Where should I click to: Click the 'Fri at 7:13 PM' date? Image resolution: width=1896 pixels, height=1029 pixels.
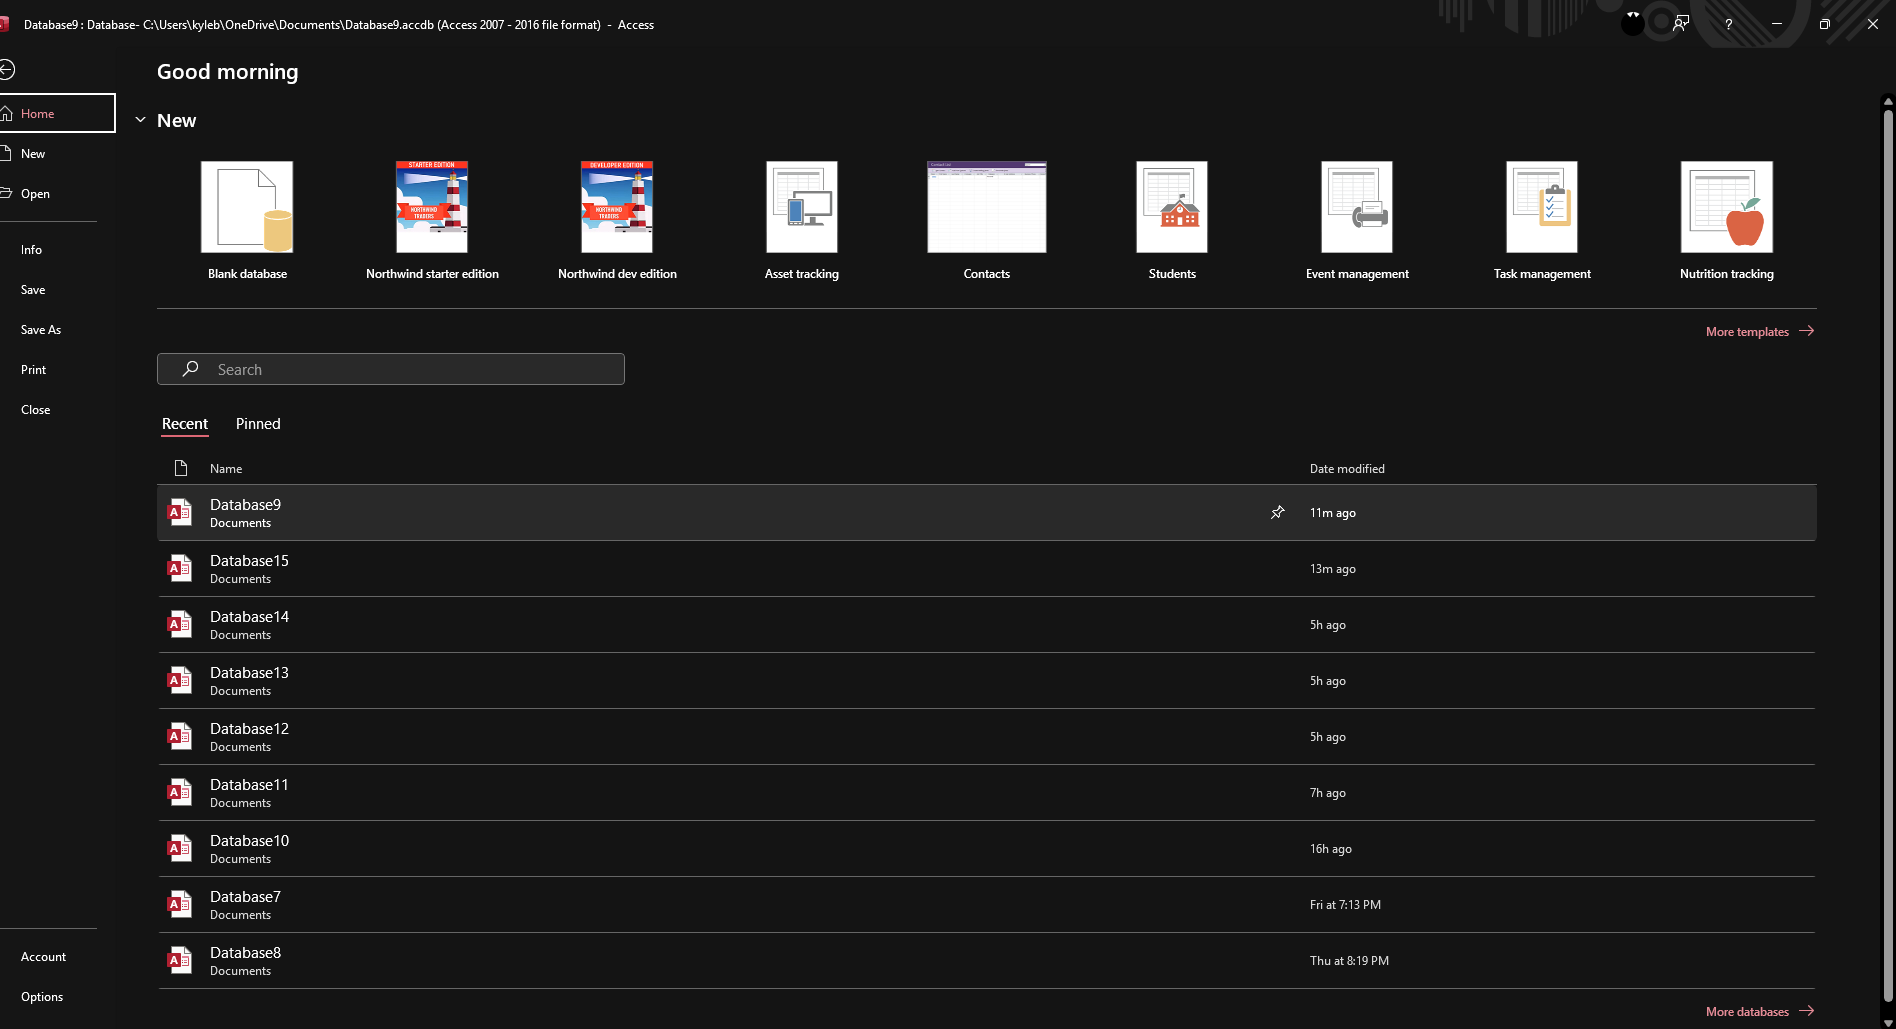point(1345,905)
